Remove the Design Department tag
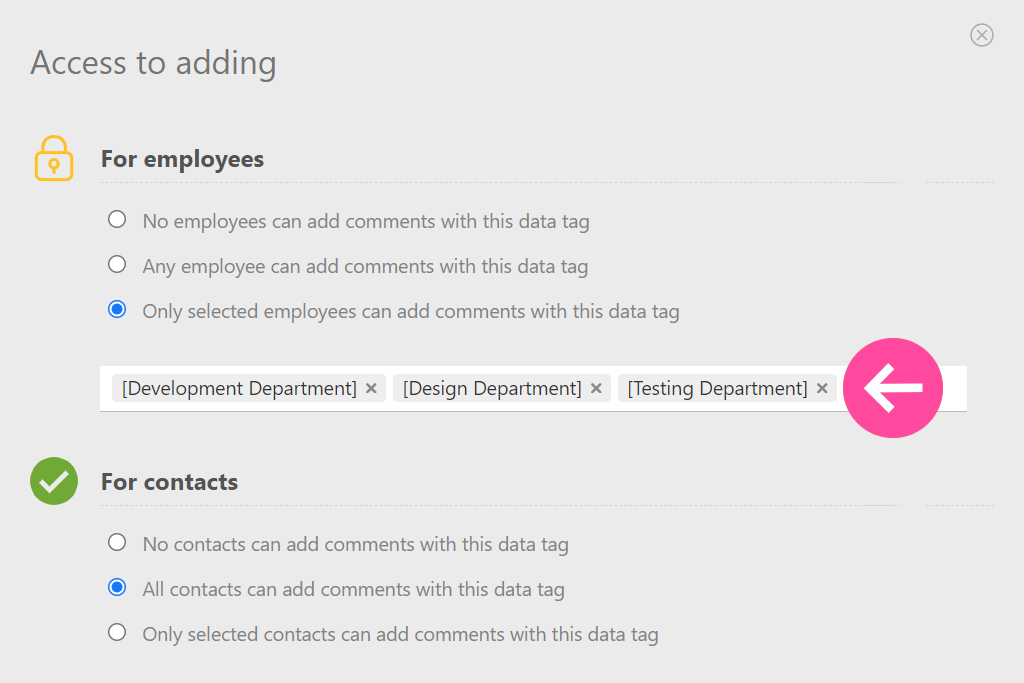 pyautogui.click(x=596, y=389)
